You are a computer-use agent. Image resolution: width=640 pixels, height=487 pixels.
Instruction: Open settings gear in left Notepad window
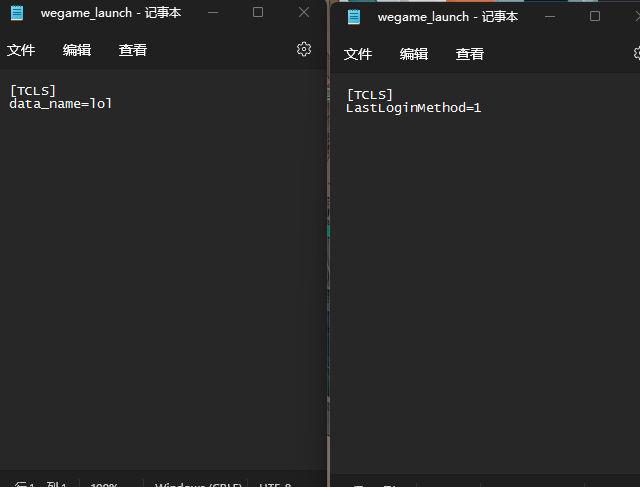304,49
